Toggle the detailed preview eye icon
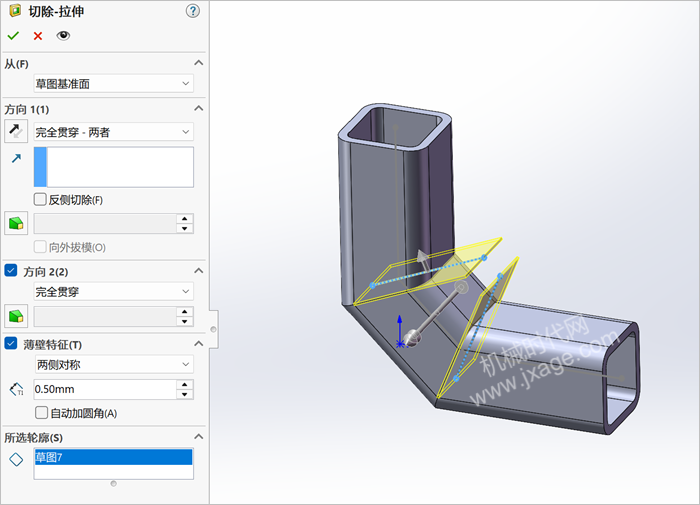700x505 pixels. (63, 35)
